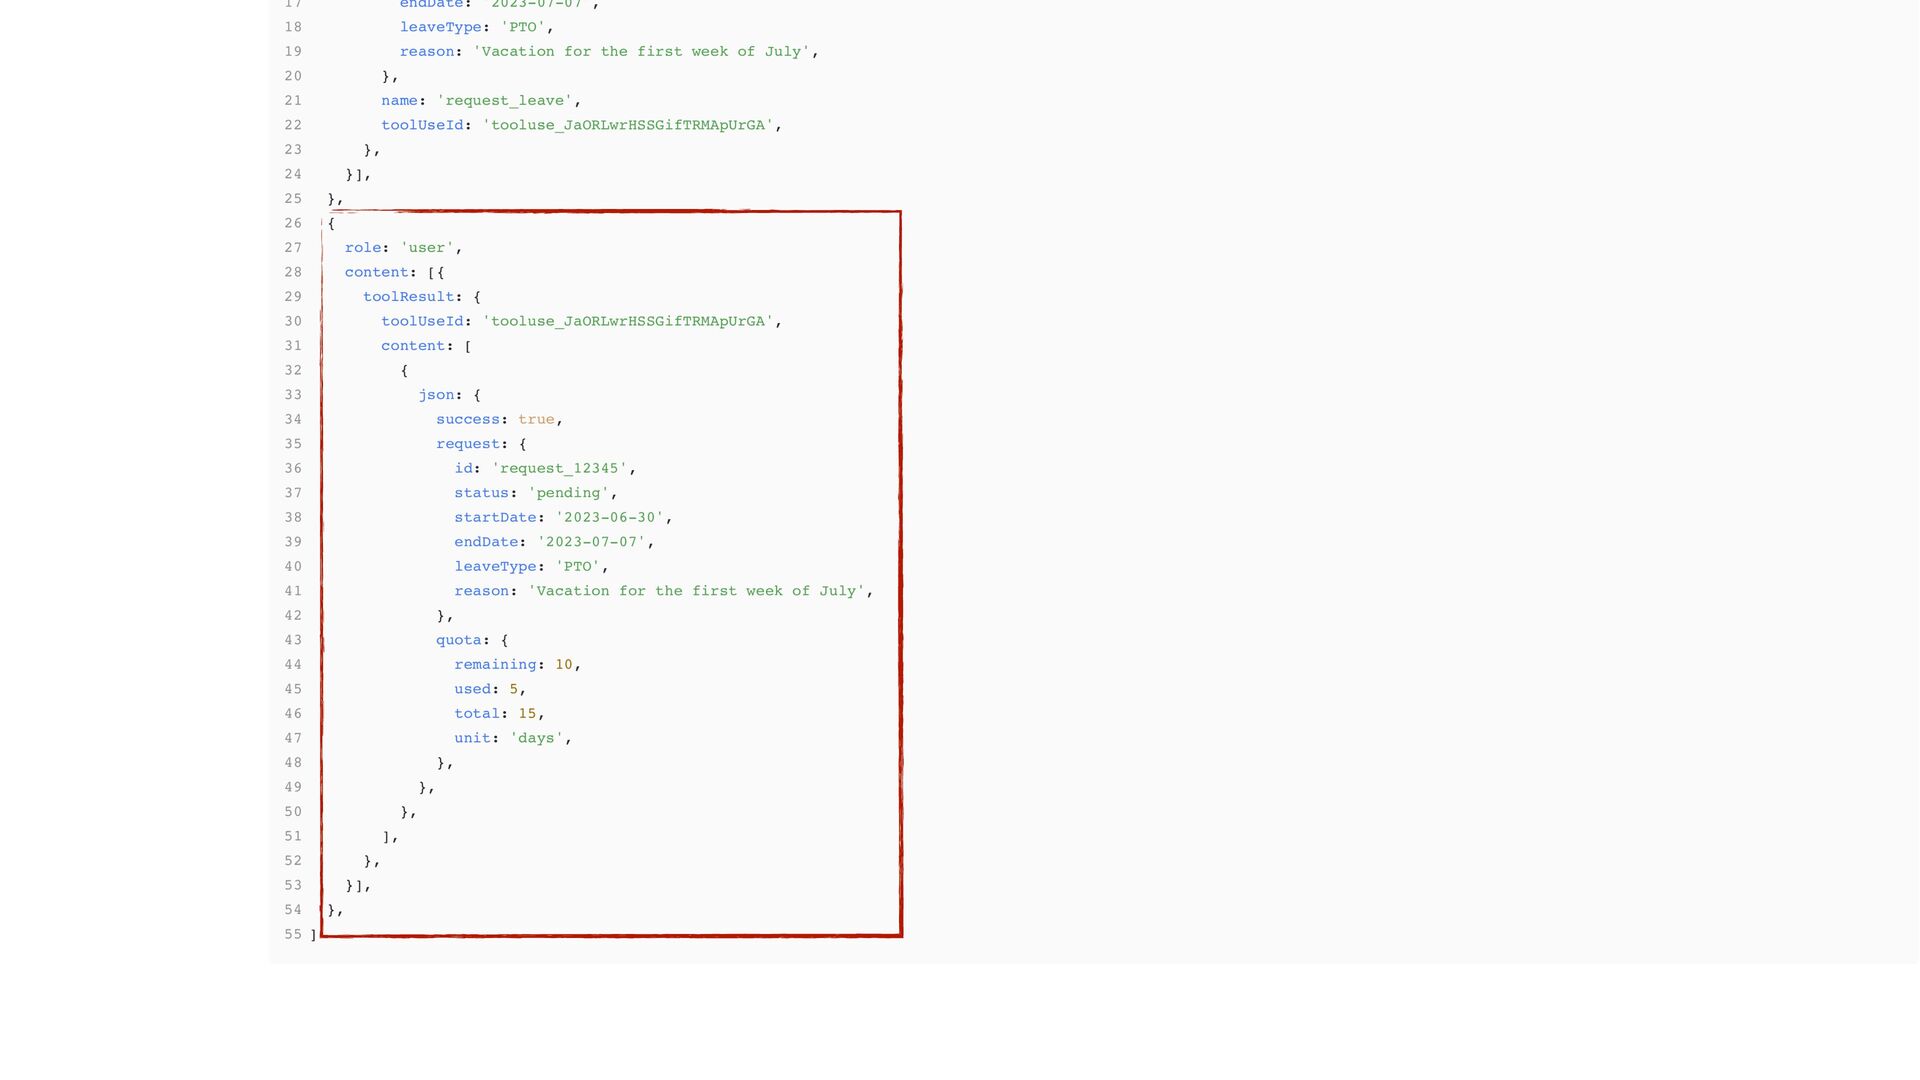Click the total value 15
Image resolution: width=1920 pixels, height=1080 pixels.
[x=527, y=713]
